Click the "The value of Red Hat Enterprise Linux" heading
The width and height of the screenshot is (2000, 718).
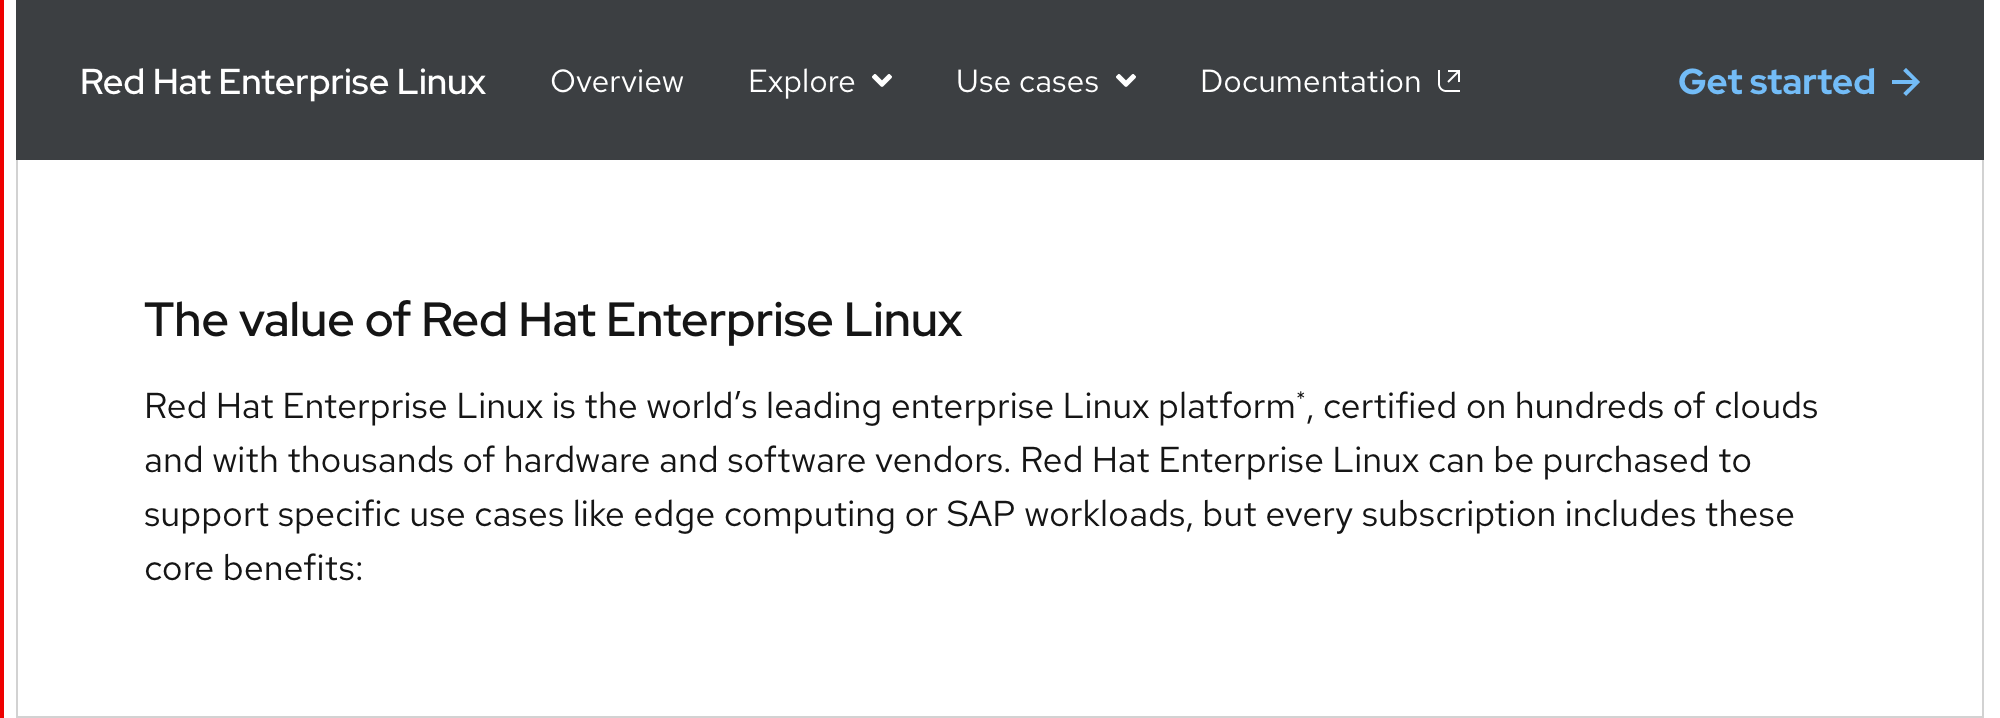553,320
